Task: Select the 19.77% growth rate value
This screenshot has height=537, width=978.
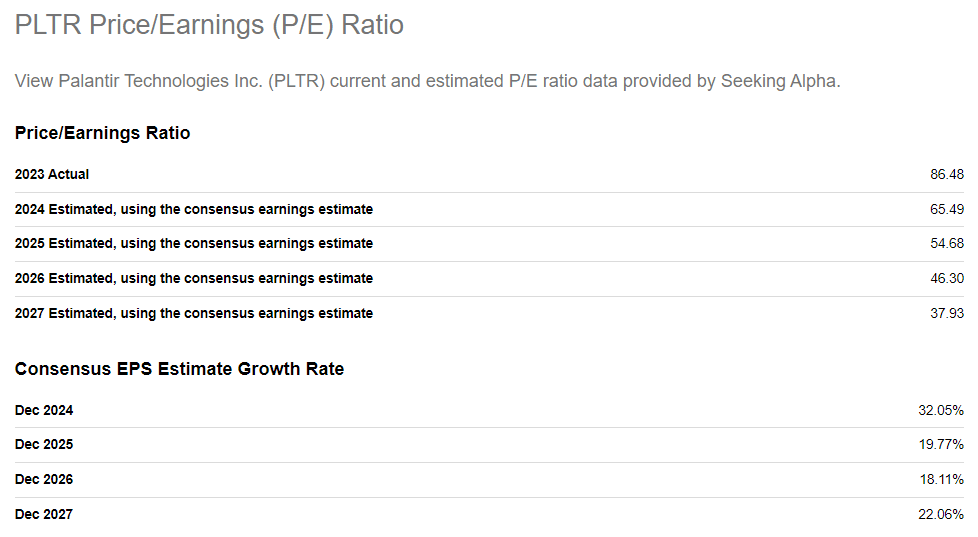Action: (942, 444)
